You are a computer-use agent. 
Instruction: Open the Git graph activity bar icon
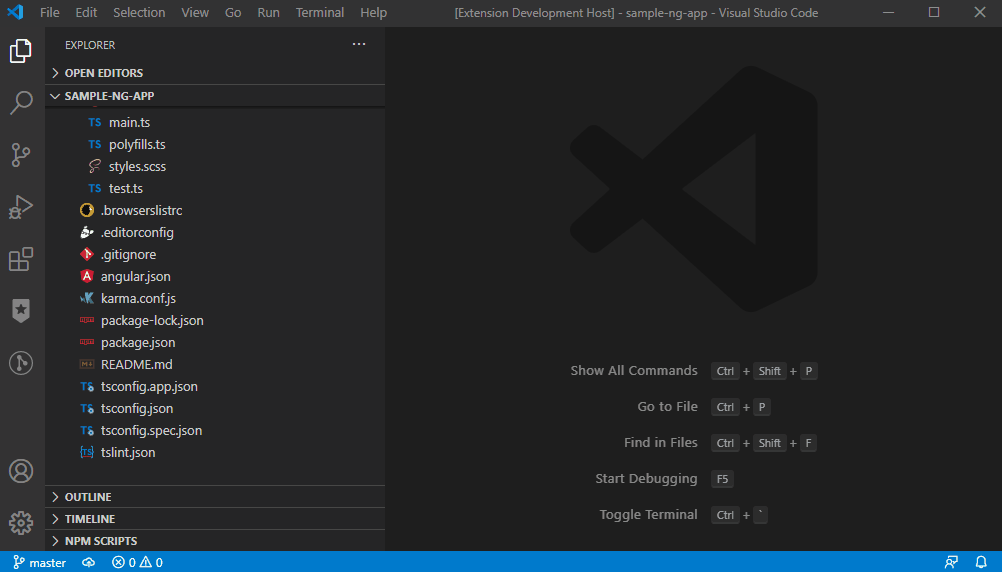(20, 363)
